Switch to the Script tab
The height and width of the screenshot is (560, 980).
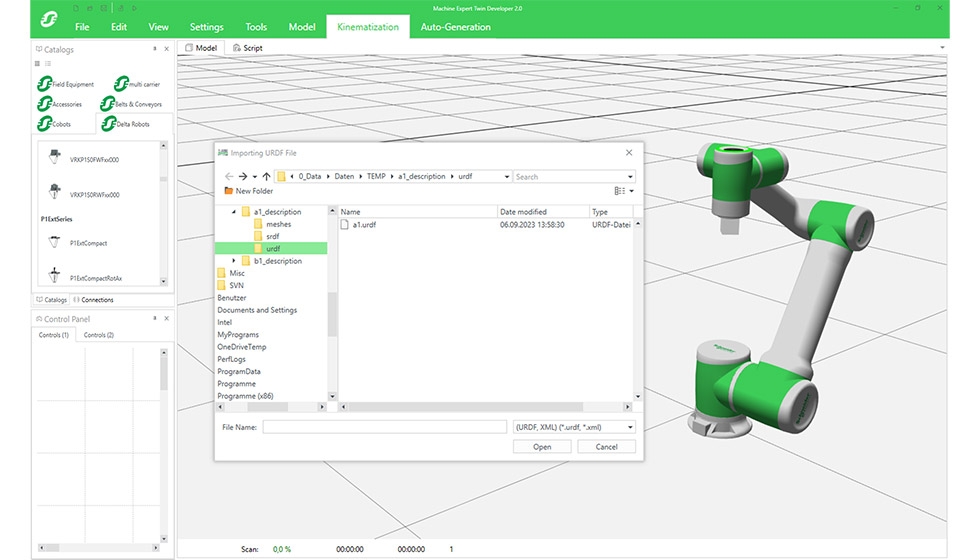click(247, 48)
